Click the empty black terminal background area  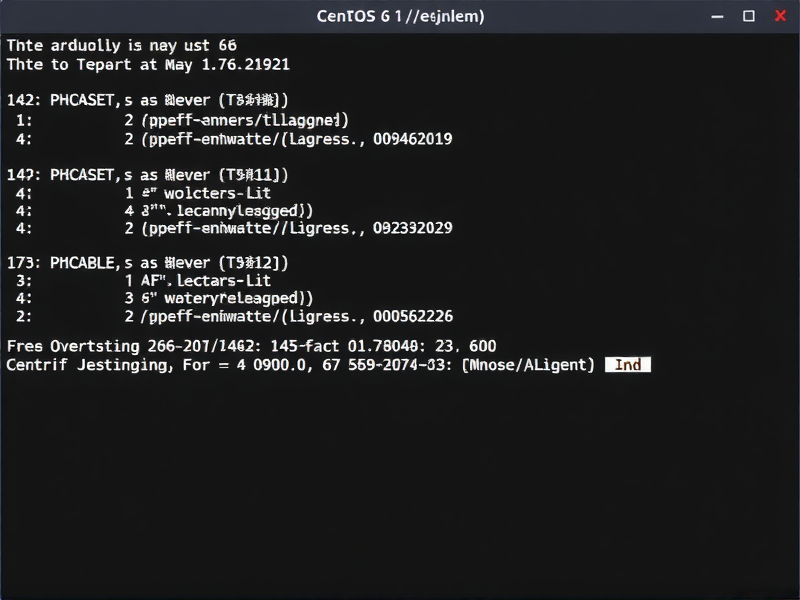pos(400,480)
